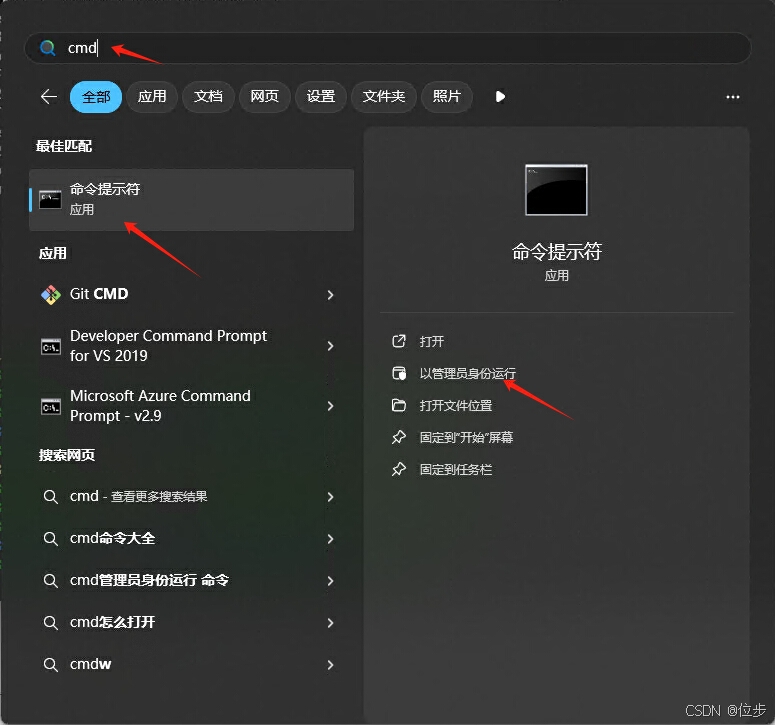Viewport: 775px width, 725px height.
Task: Open the Git CMD result
Action: tap(192, 295)
